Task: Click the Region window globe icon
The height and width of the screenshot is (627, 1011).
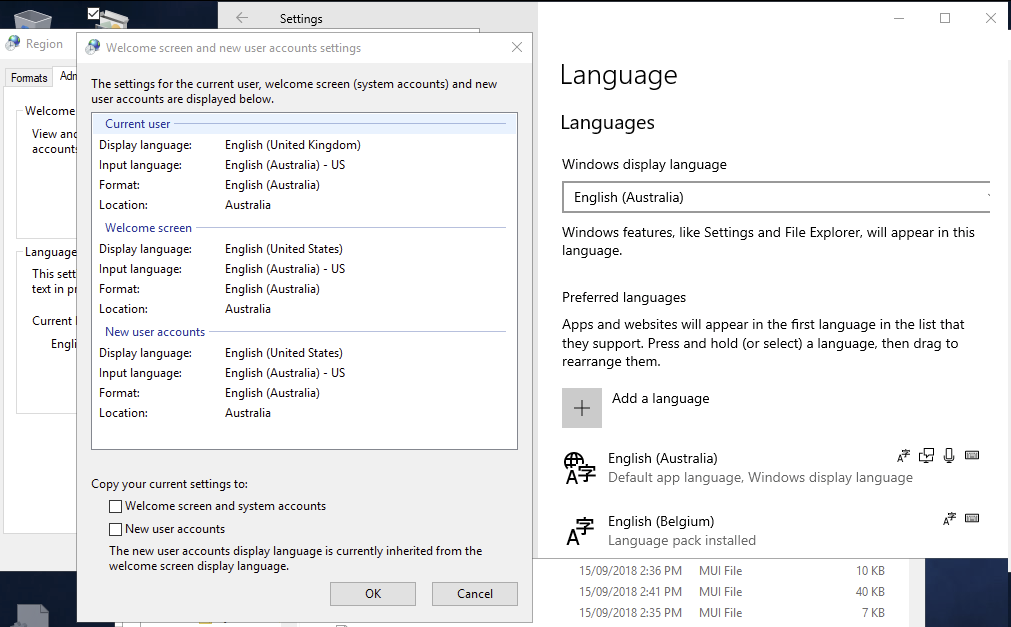Action: (x=12, y=44)
